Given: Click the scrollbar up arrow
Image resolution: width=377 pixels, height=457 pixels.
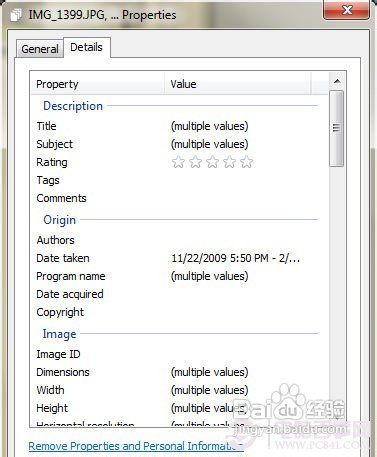Looking at the screenshot, I should pyautogui.click(x=337, y=81).
